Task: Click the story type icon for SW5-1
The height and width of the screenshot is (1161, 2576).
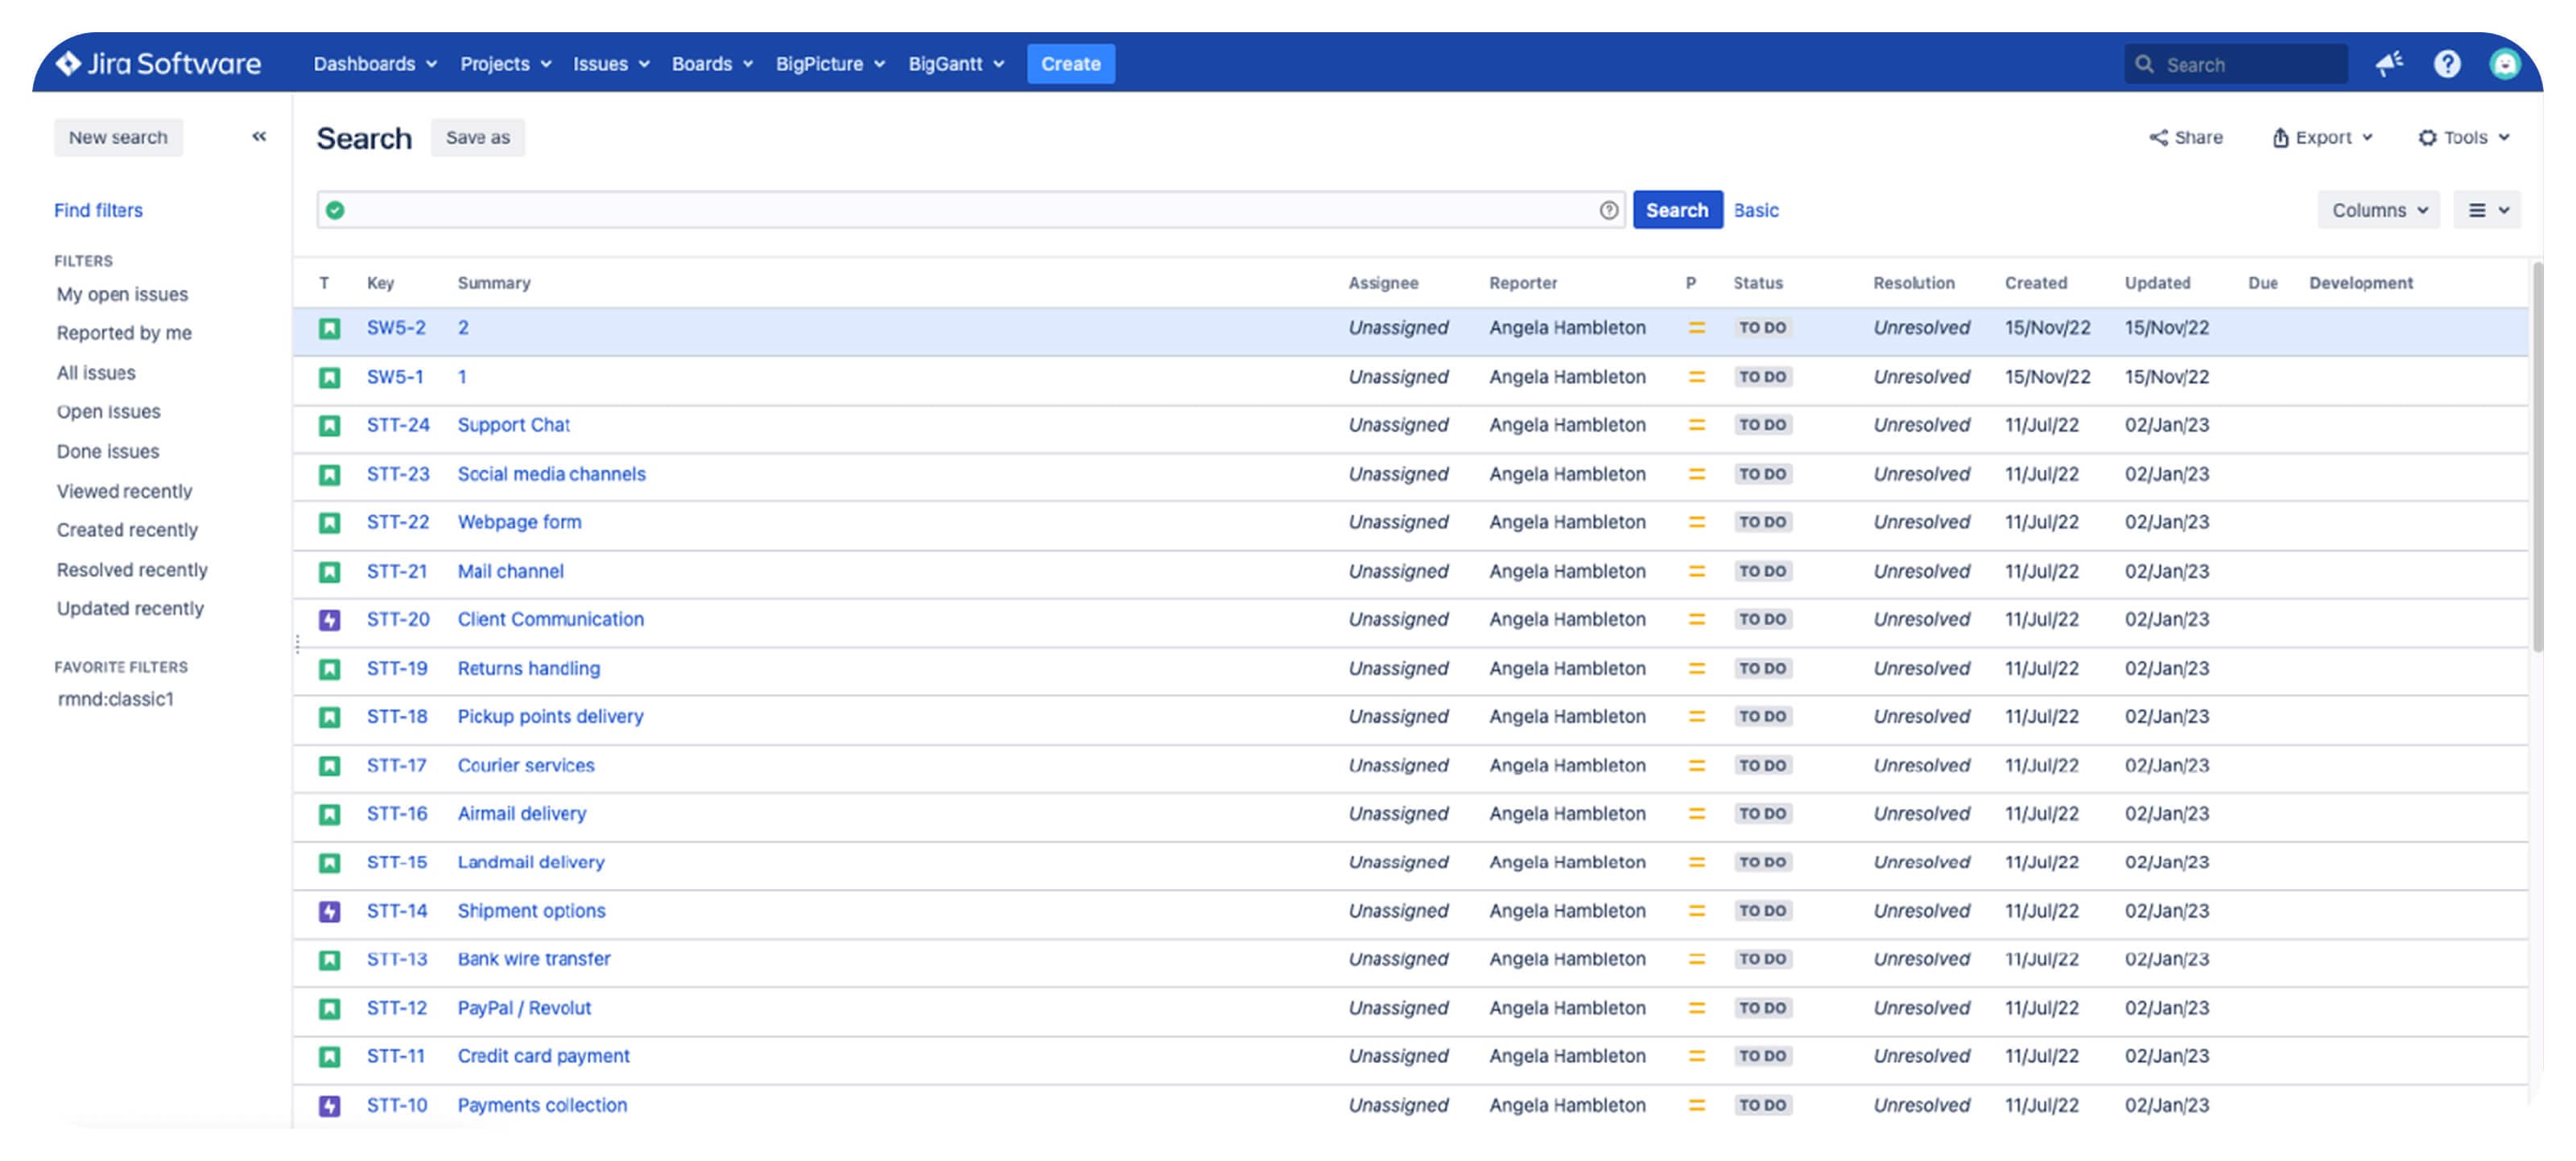Action: click(329, 377)
